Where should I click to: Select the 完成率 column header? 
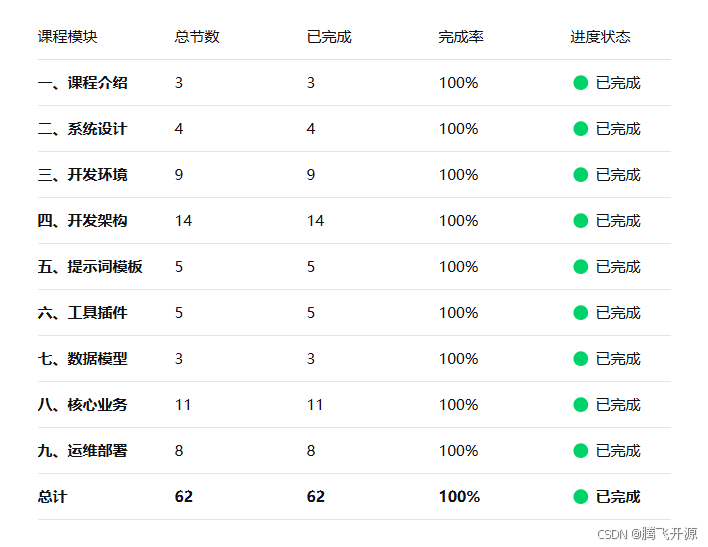[461, 37]
